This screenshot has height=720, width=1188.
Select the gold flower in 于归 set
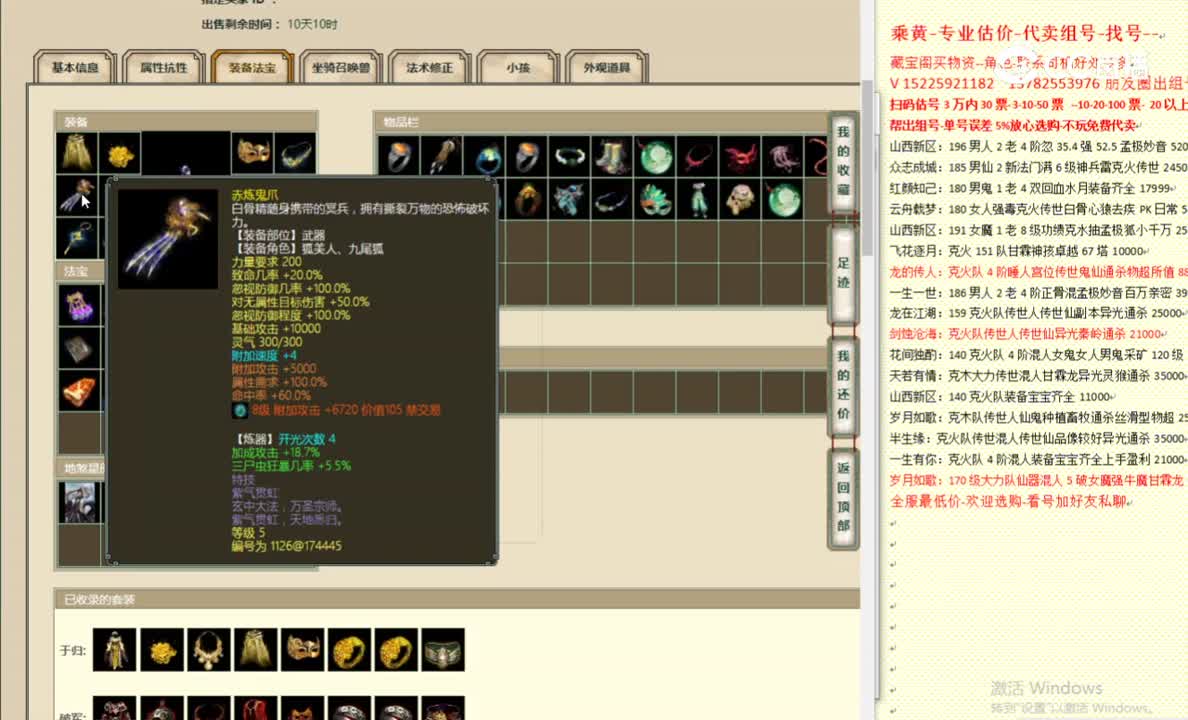161,650
